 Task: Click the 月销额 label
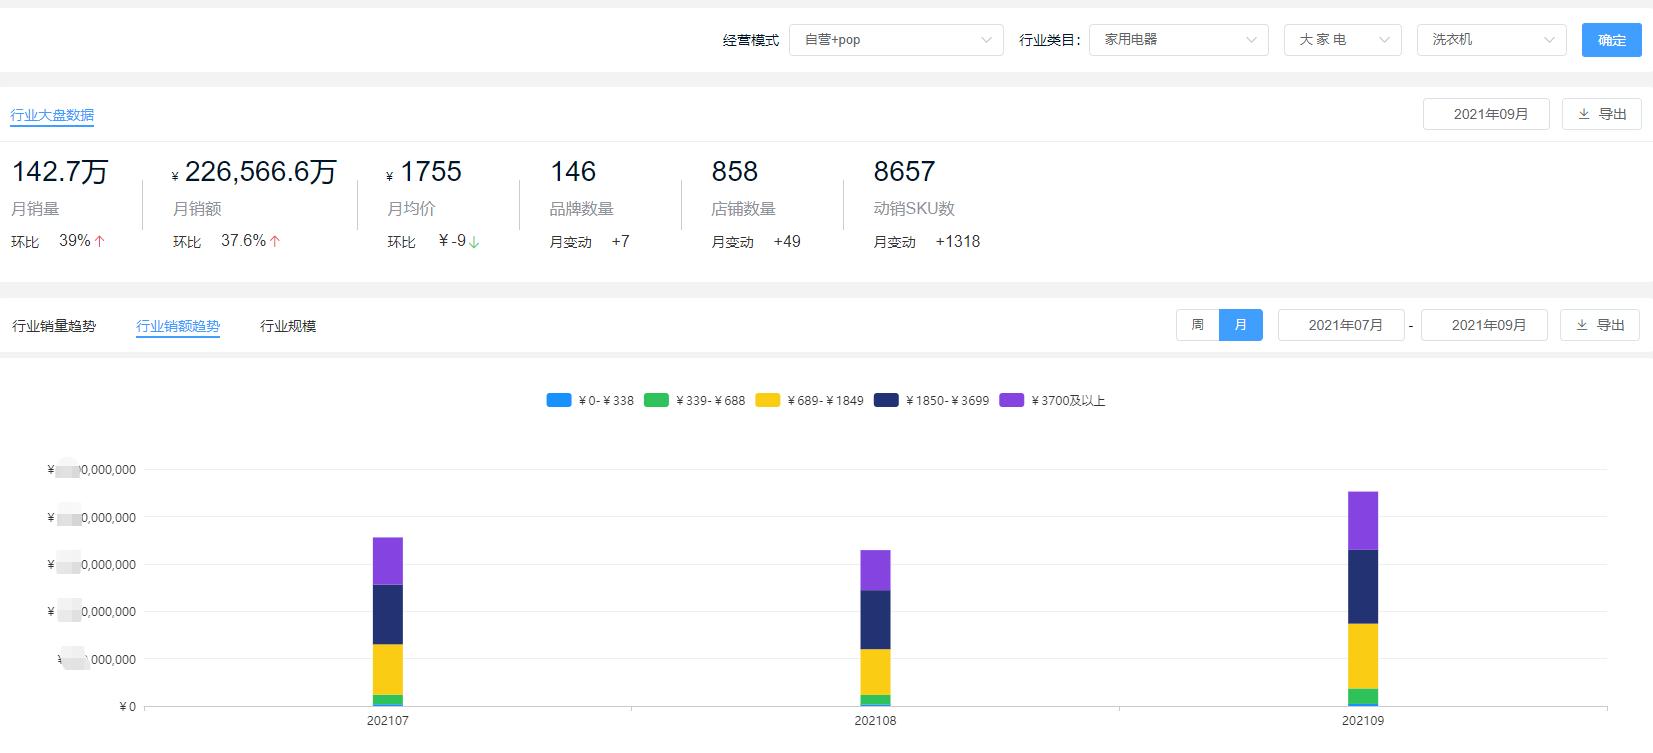click(x=197, y=209)
